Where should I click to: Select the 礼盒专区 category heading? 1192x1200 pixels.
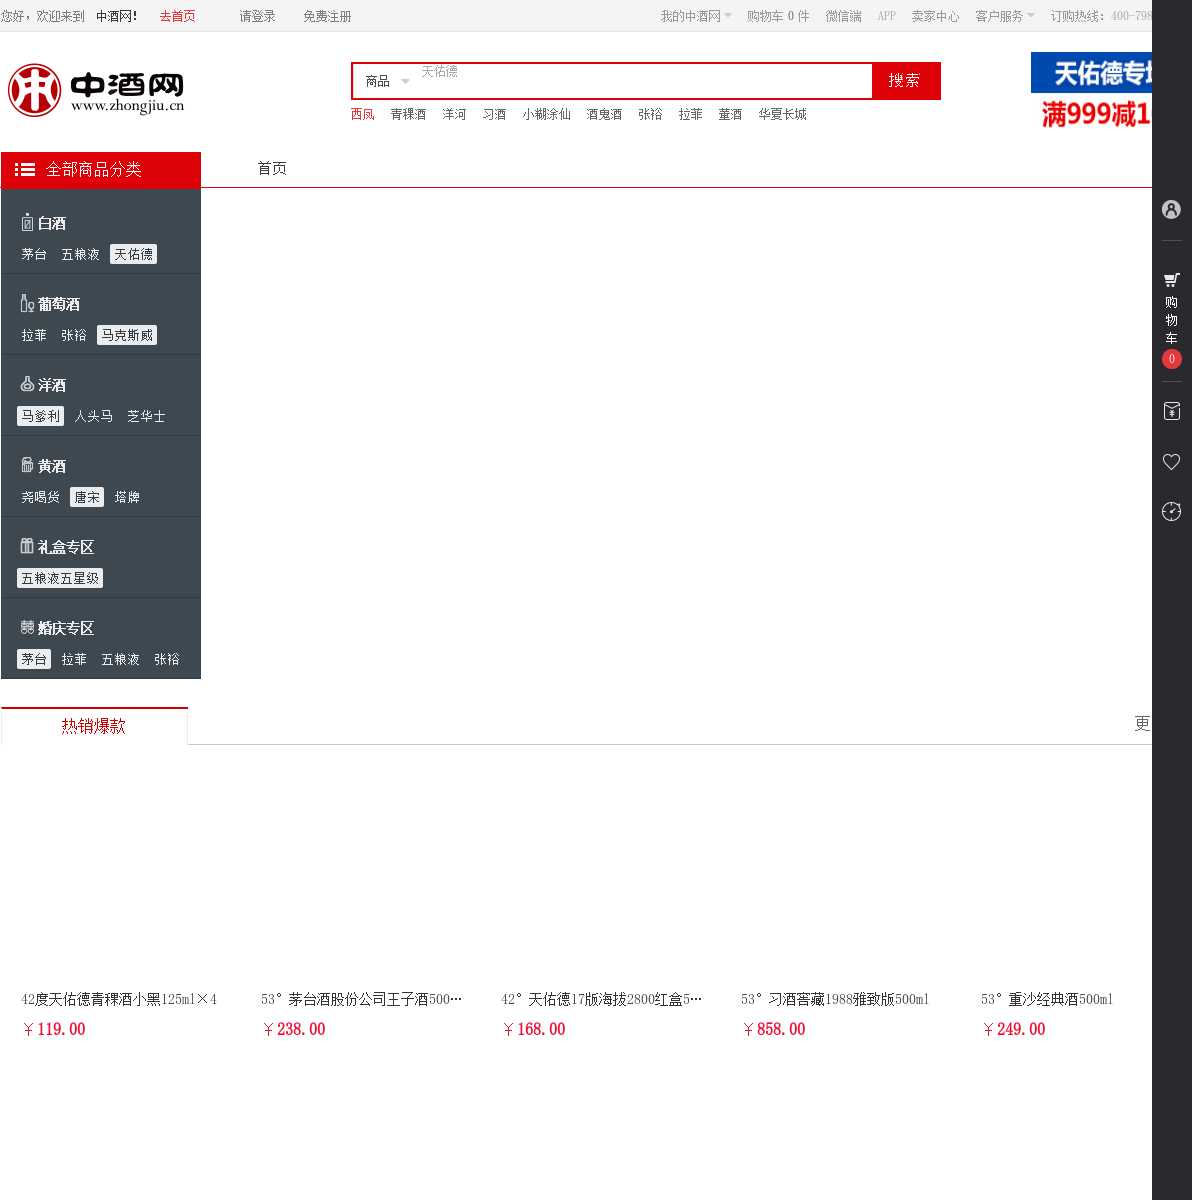[x=65, y=547]
